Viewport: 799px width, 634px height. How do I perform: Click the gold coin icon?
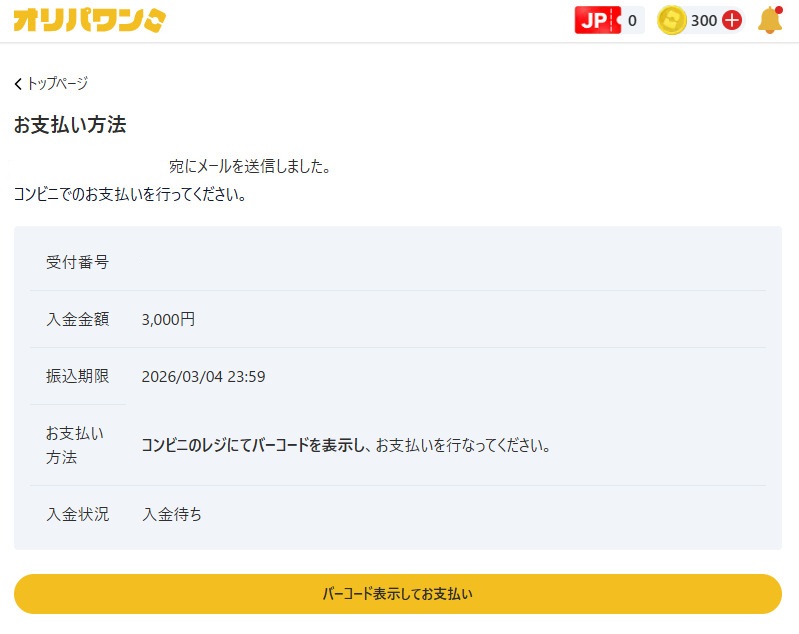672,20
